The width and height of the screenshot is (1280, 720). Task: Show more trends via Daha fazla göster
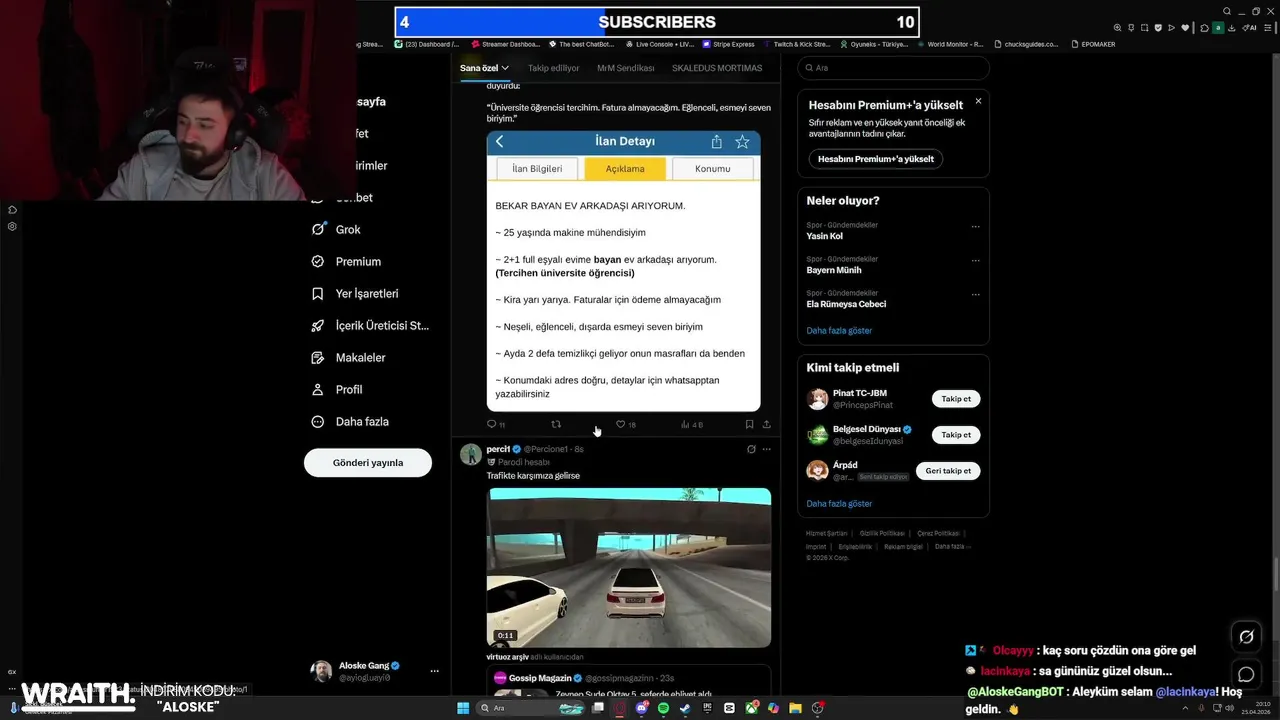coord(839,330)
